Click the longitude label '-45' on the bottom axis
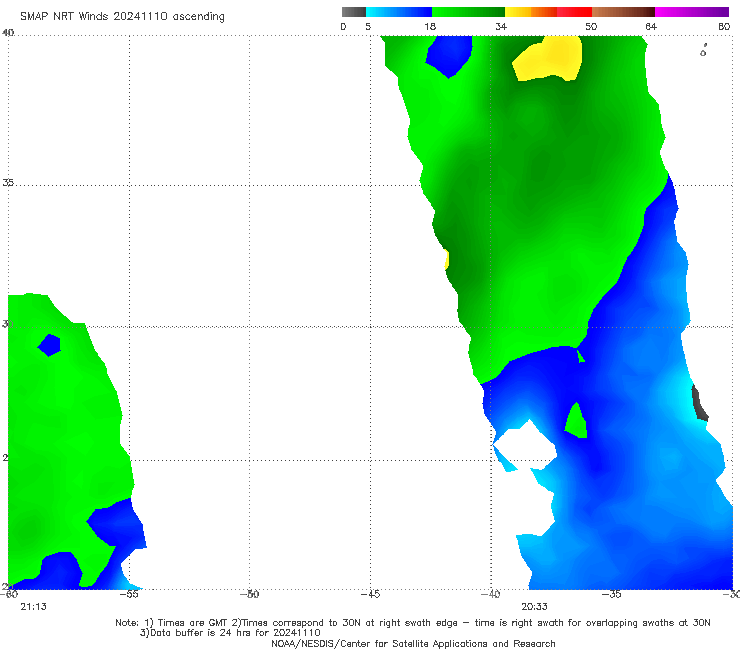The height and width of the screenshot is (650, 740). pos(370,594)
